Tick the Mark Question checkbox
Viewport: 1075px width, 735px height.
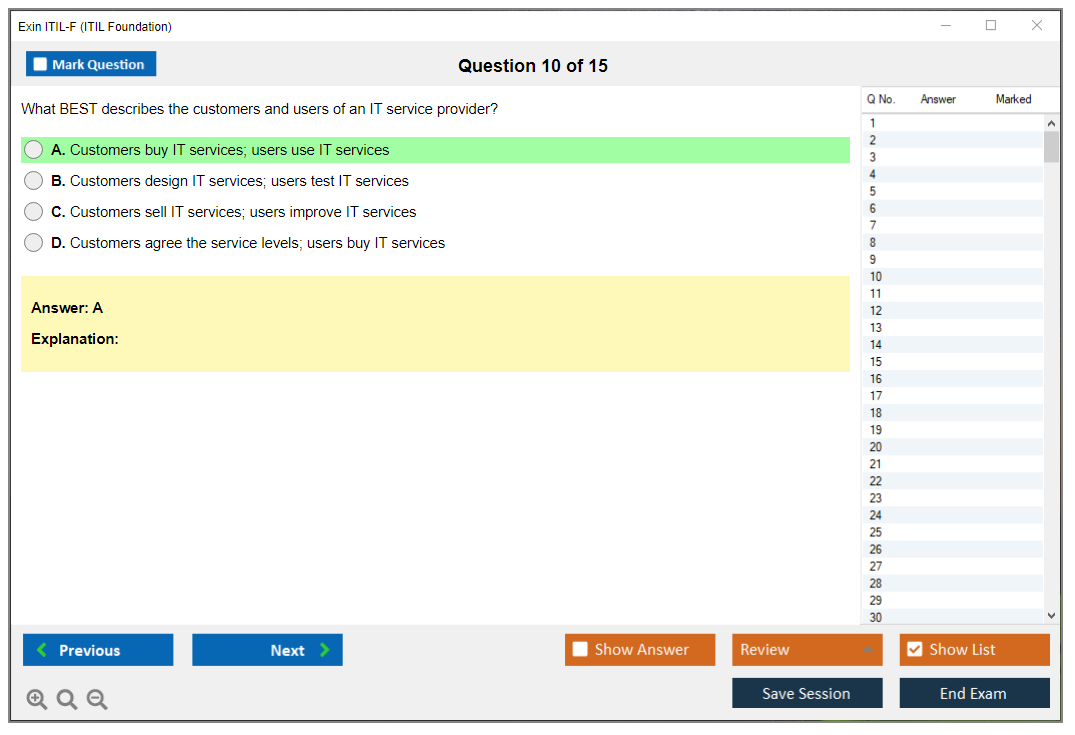[x=41, y=65]
